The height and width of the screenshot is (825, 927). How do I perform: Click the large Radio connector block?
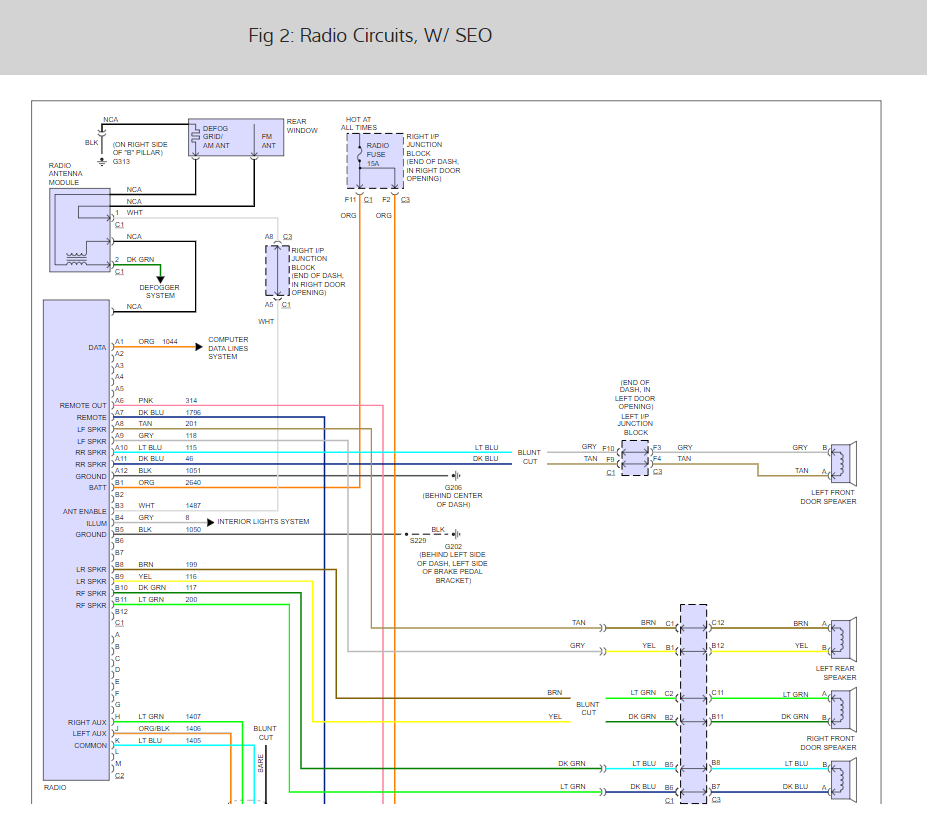[x=76, y=540]
